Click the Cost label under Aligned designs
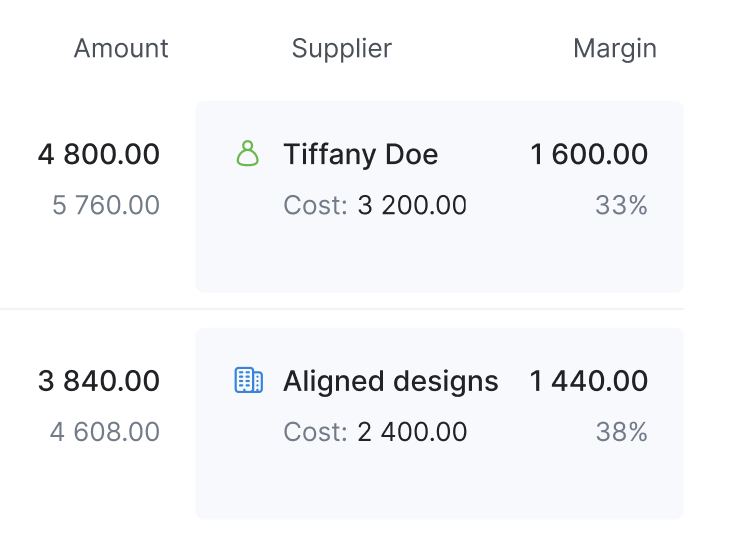This screenshot has width=736, height=540. pyautogui.click(x=315, y=432)
